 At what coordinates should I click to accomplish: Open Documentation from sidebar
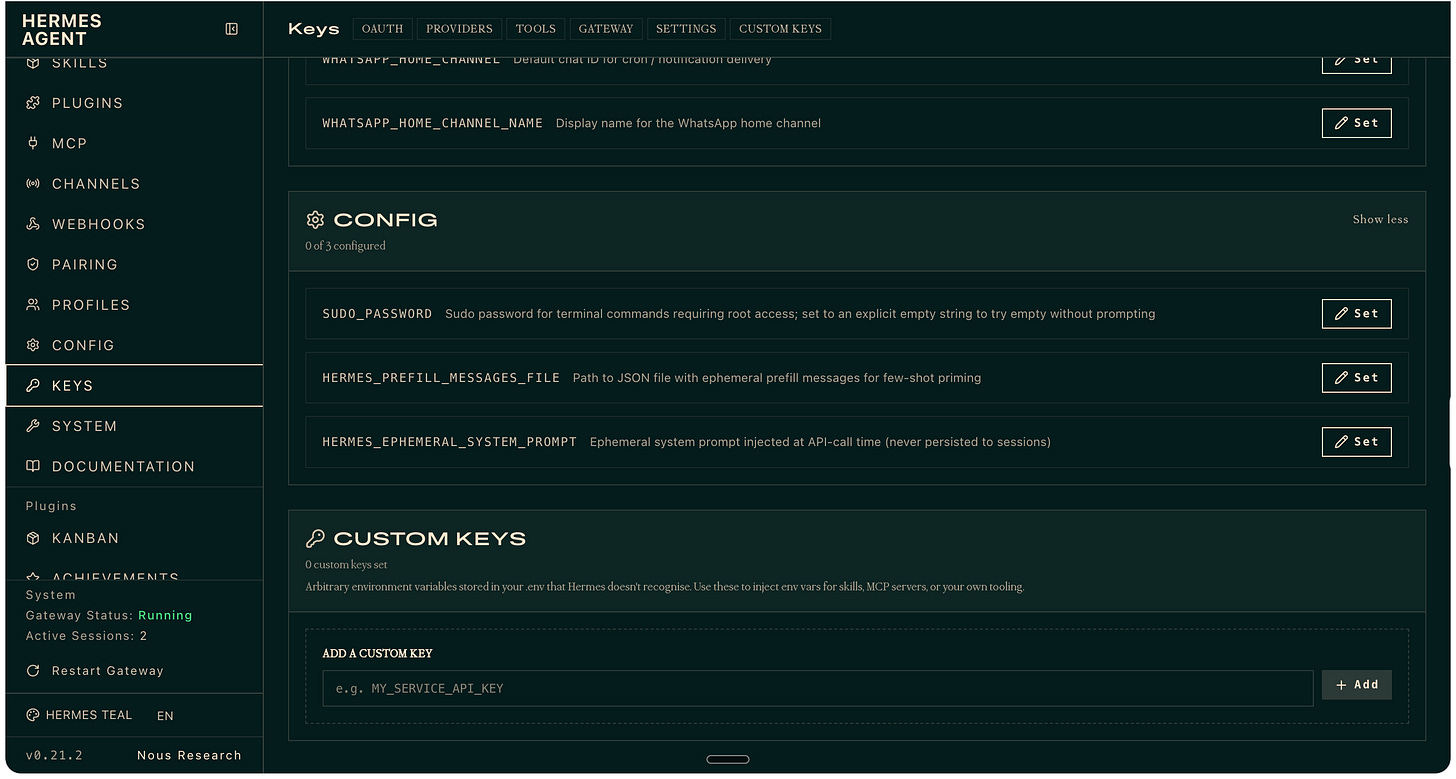134,466
